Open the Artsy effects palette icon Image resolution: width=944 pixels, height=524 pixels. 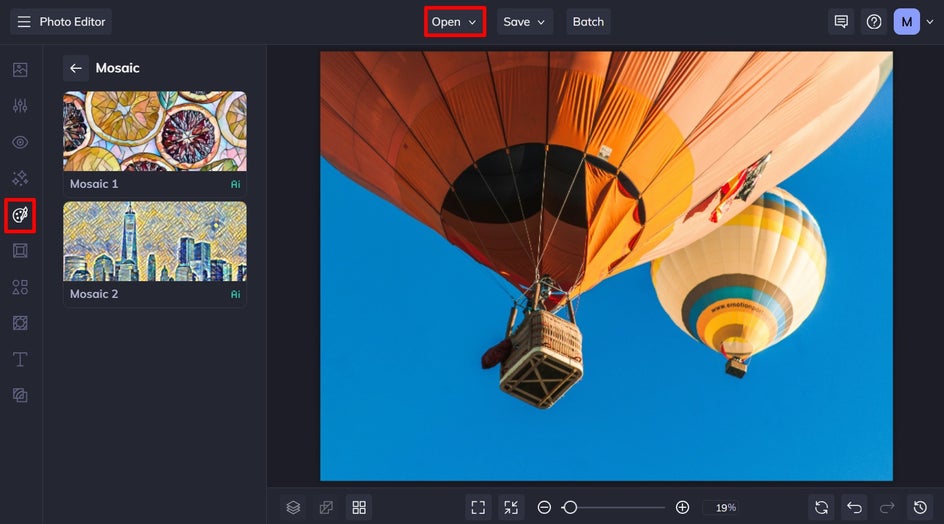tap(20, 215)
